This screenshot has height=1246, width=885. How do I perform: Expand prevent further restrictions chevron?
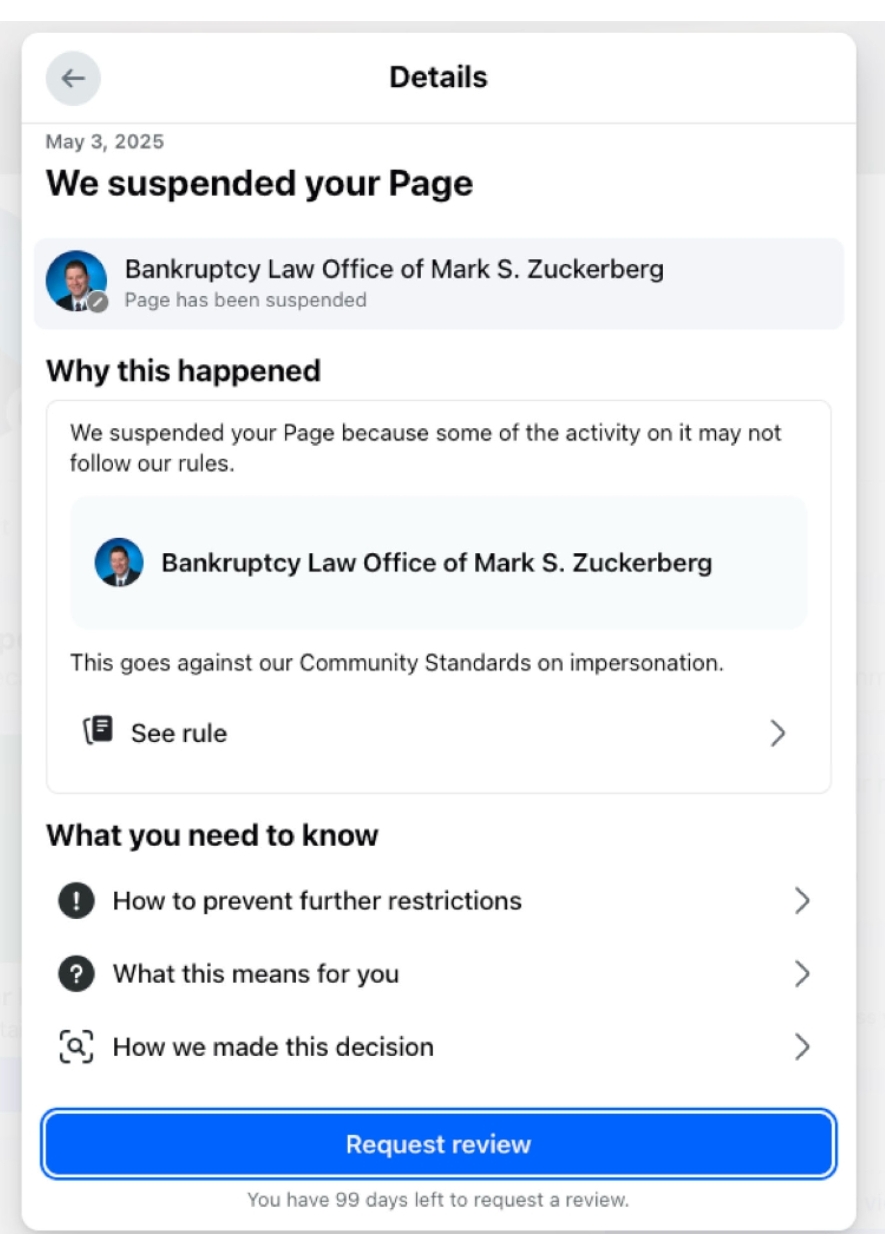801,901
